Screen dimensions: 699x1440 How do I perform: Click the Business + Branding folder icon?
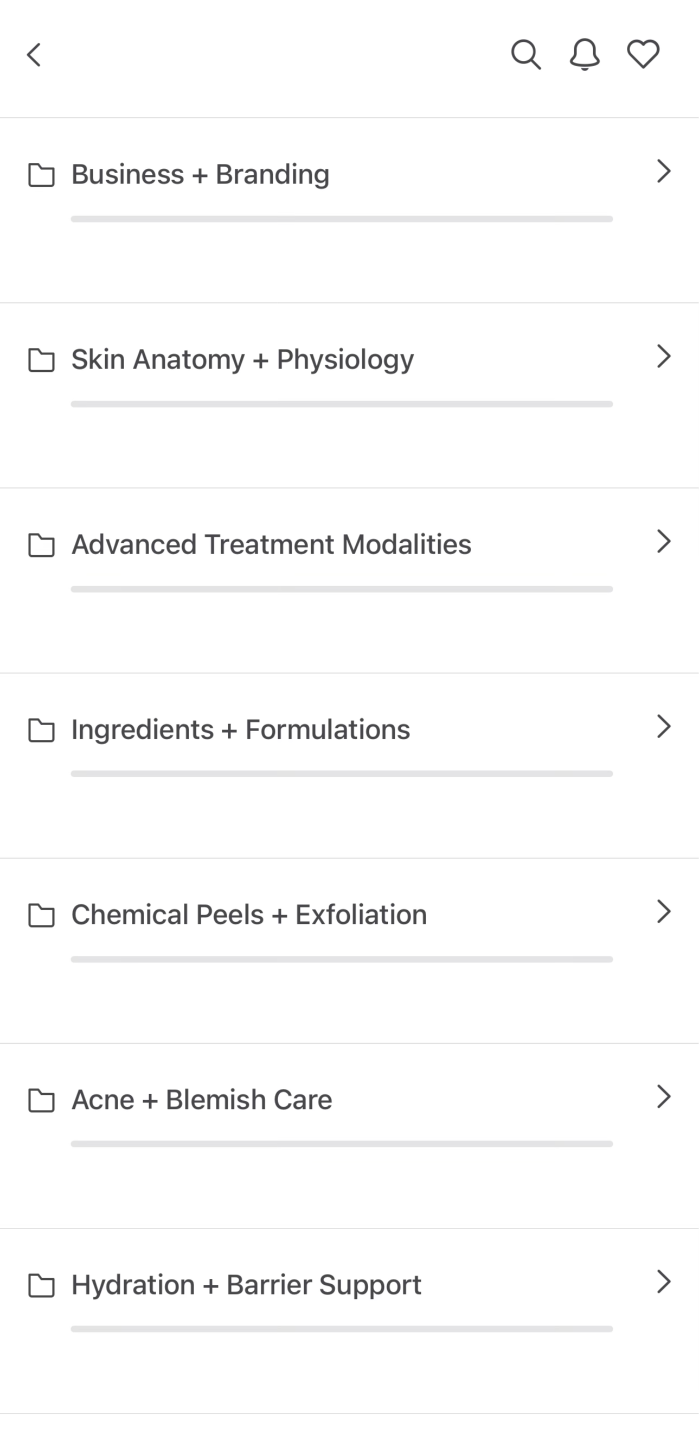(x=41, y=175)
